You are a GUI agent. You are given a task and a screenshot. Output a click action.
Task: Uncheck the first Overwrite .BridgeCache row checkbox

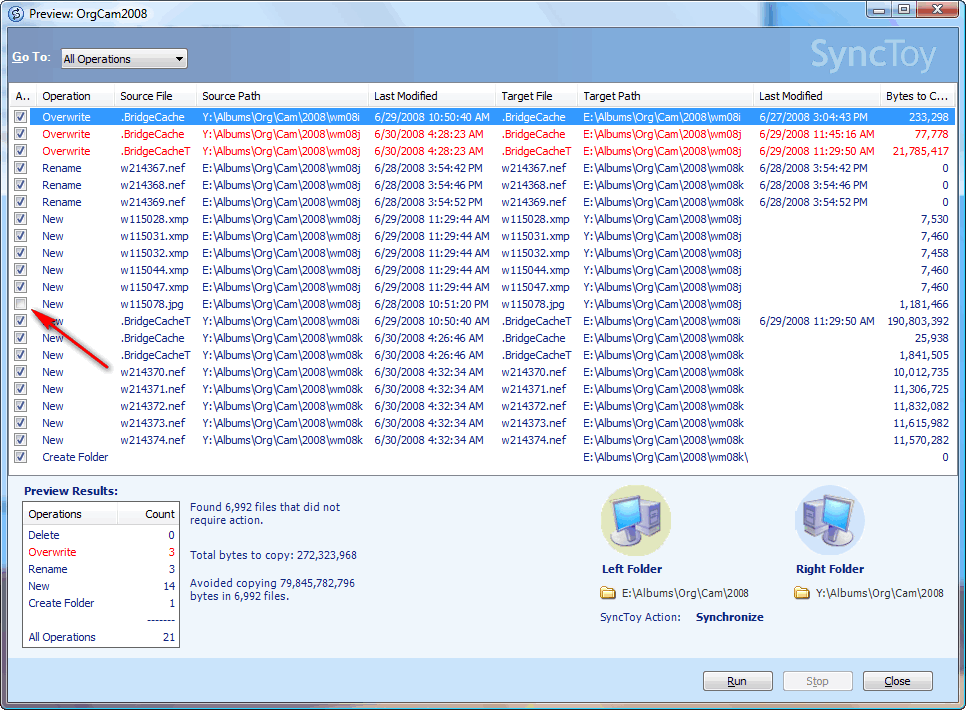[x=21, y=116]
